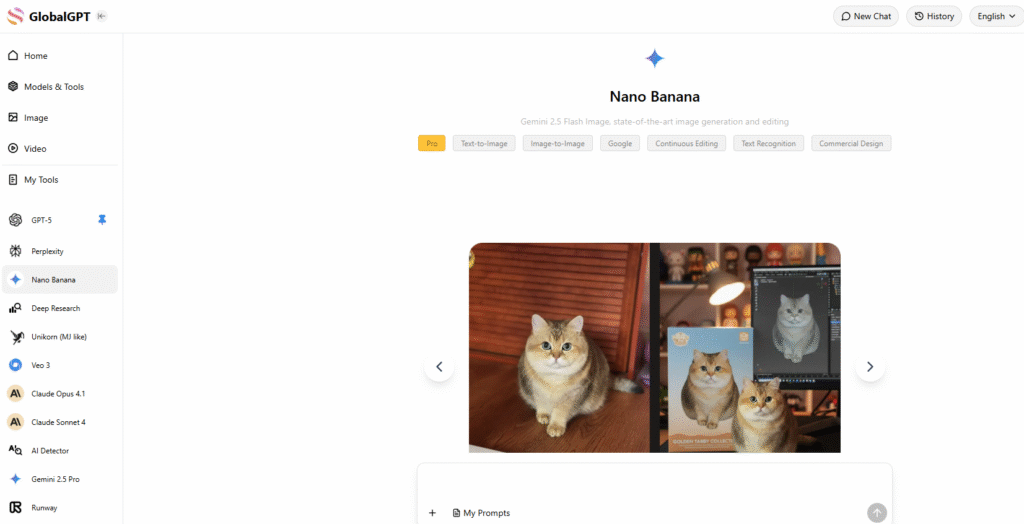
Task: Start a New Chat
Action: (865, 16)
